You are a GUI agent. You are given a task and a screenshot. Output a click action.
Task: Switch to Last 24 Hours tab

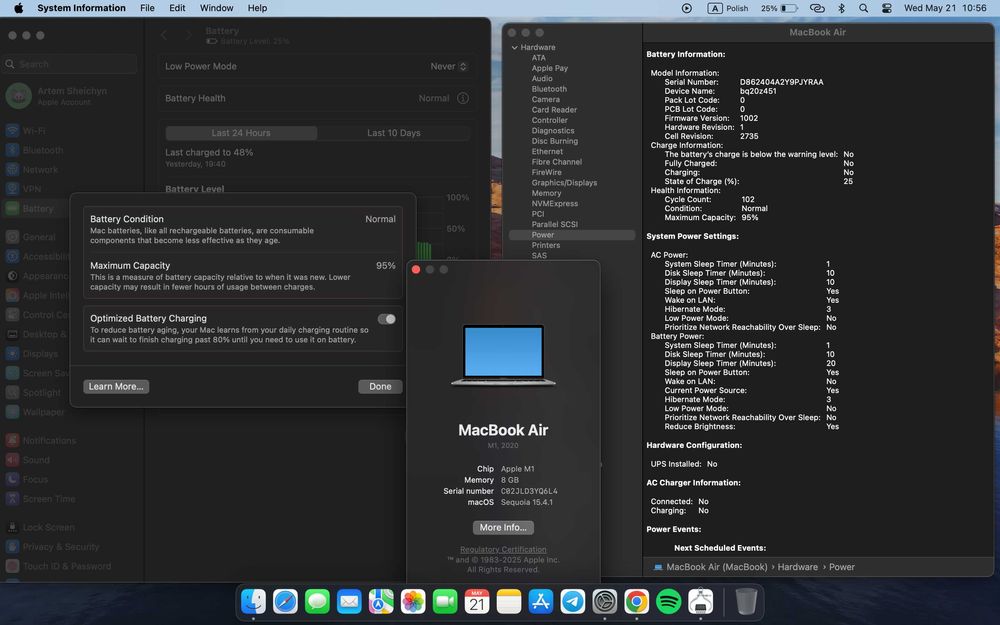241,133
